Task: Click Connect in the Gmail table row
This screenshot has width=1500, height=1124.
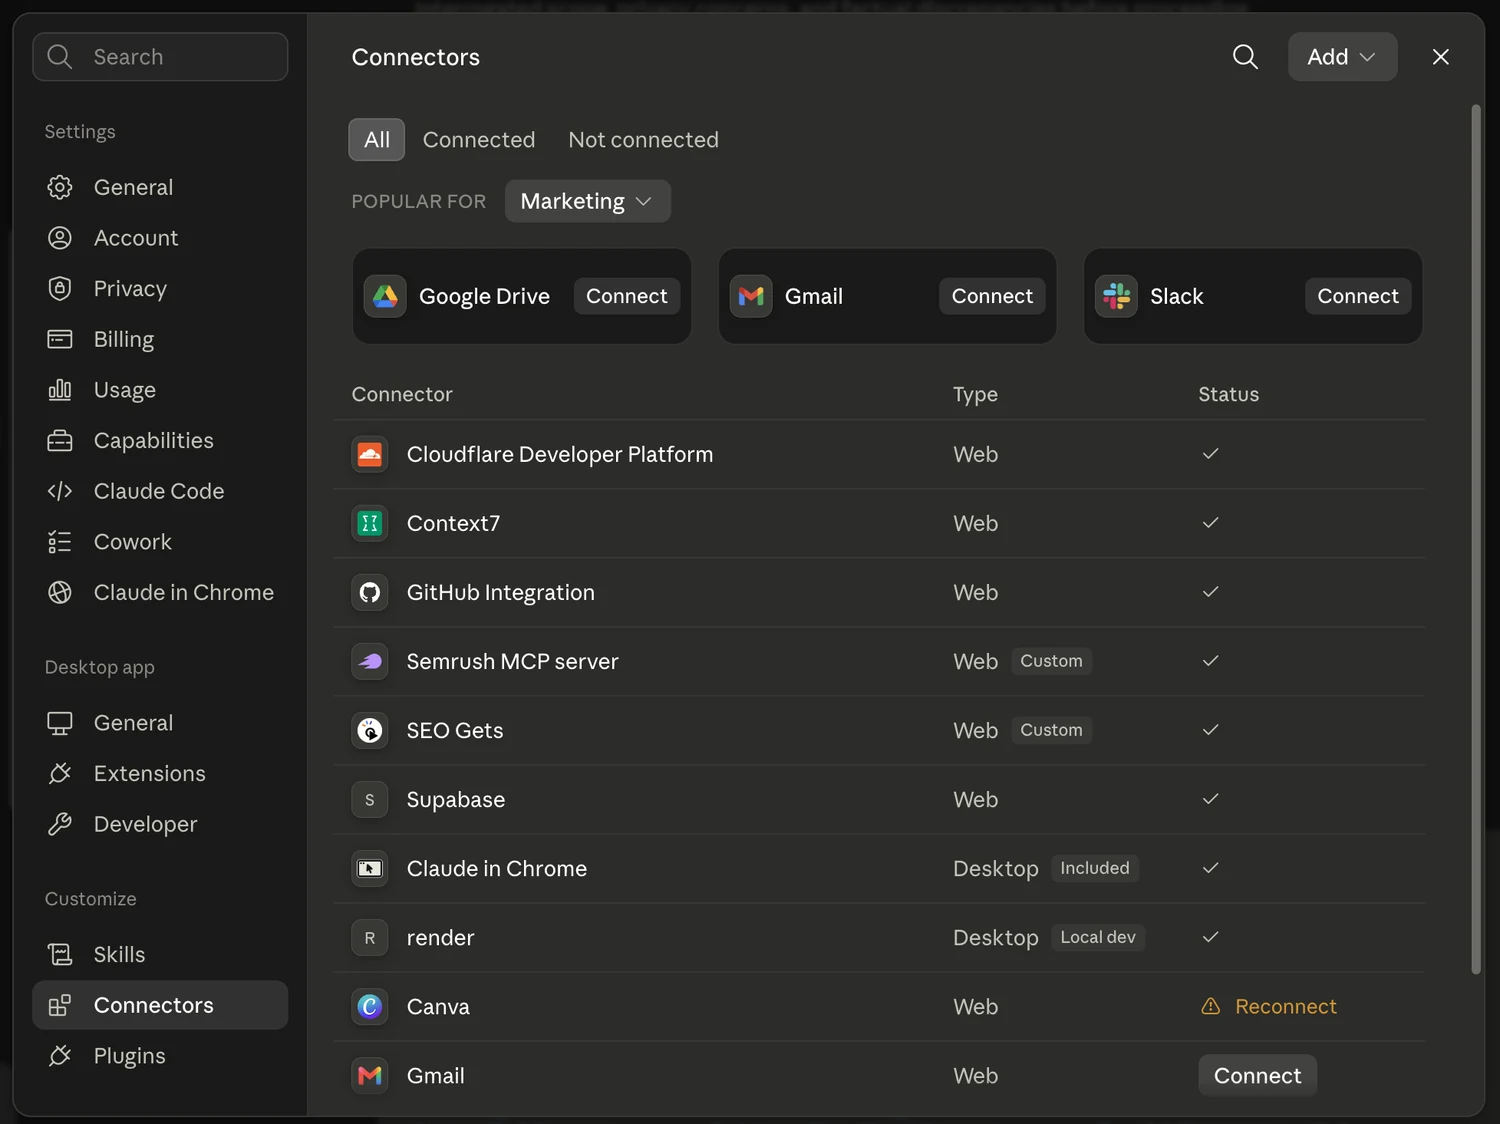Action: [x=1257, y=1075]
